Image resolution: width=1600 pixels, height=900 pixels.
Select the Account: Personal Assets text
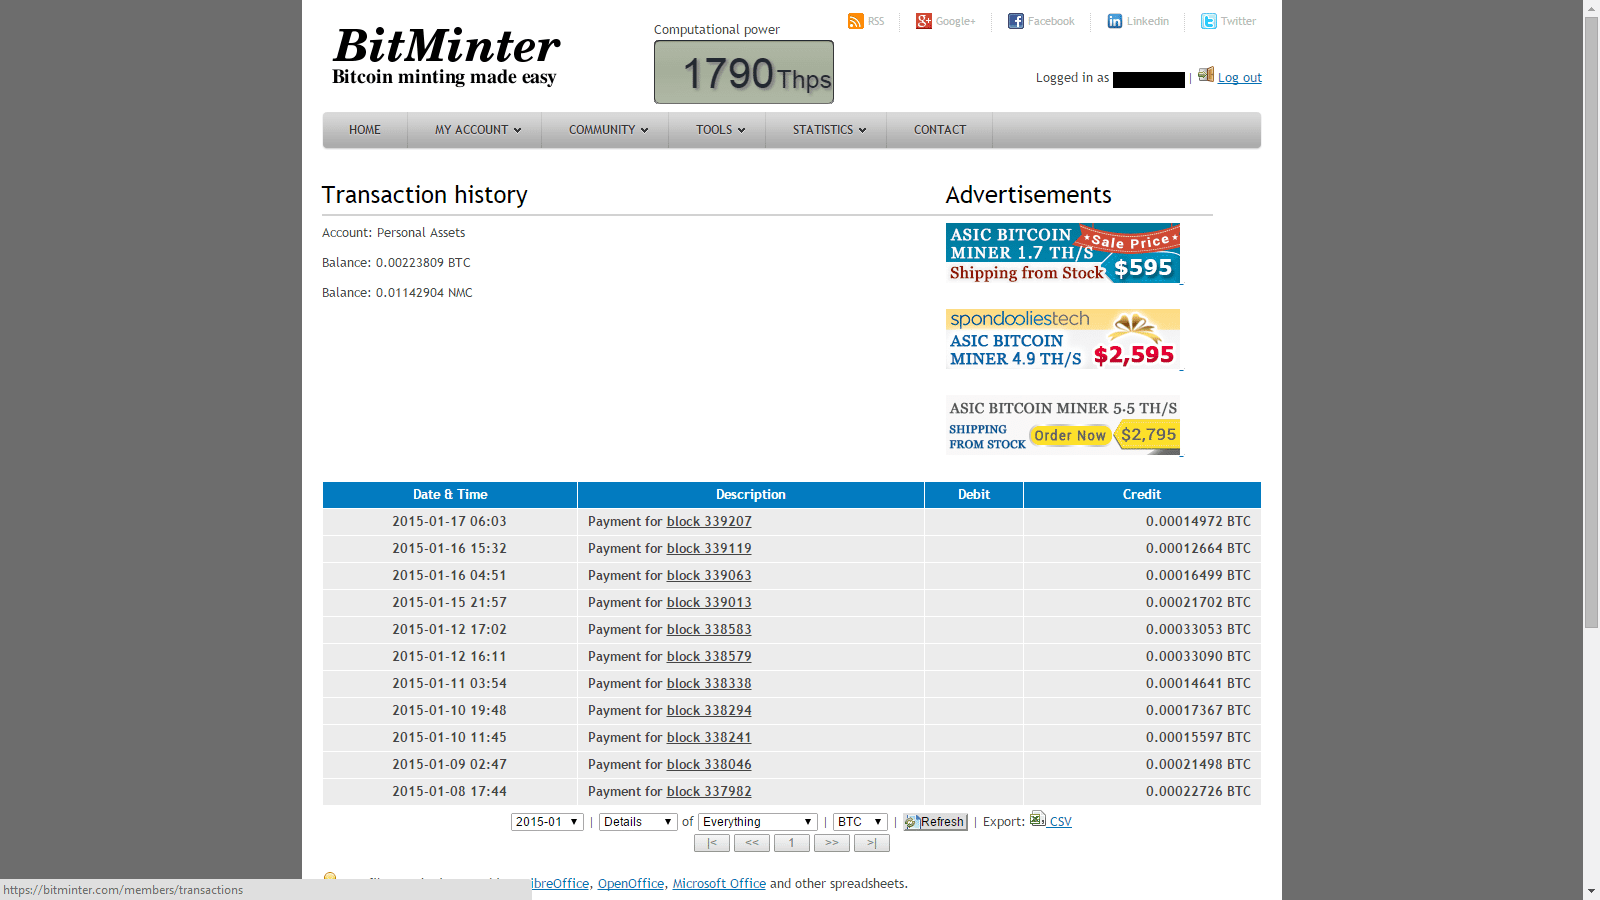click(x=393, y=233)
